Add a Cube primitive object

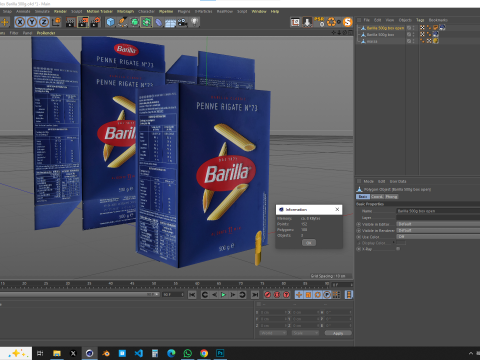pyautogui.click(x=110, y=22)
